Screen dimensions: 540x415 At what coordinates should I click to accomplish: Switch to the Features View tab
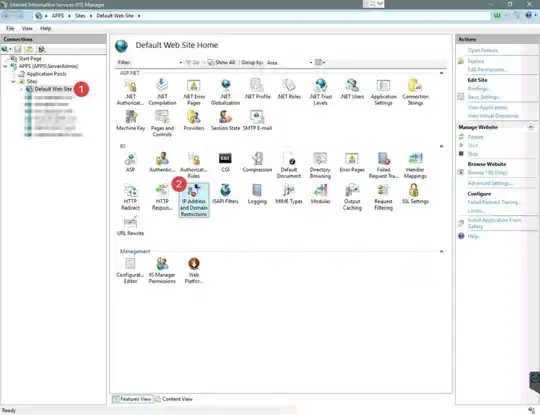pyautogui.click(x=132, y=399)
